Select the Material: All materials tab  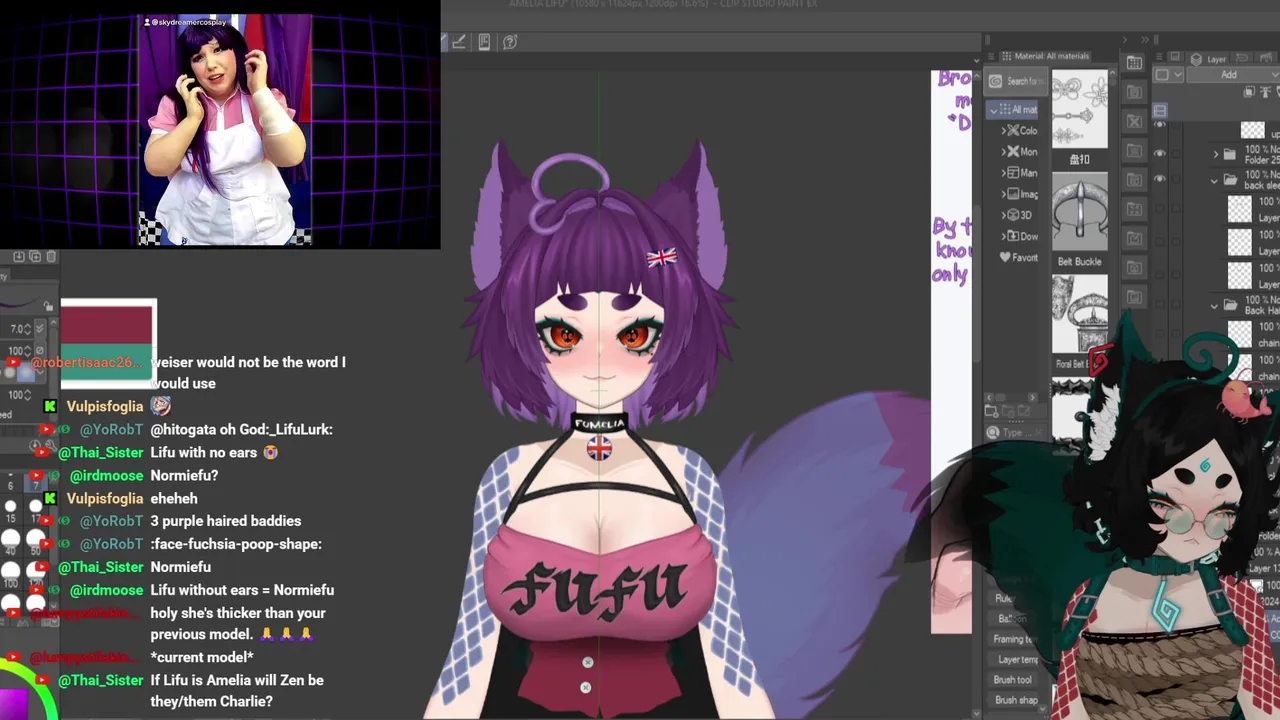1045,56
